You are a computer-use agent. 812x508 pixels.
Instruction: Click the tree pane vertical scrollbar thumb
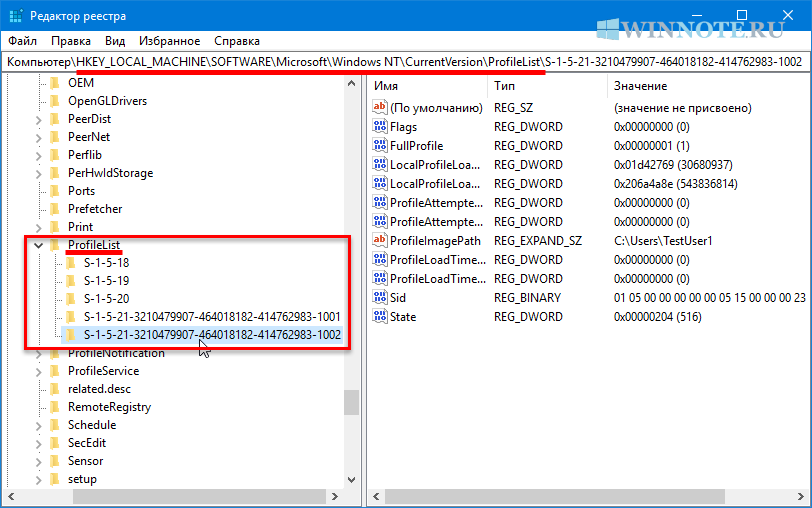[352, 402]
